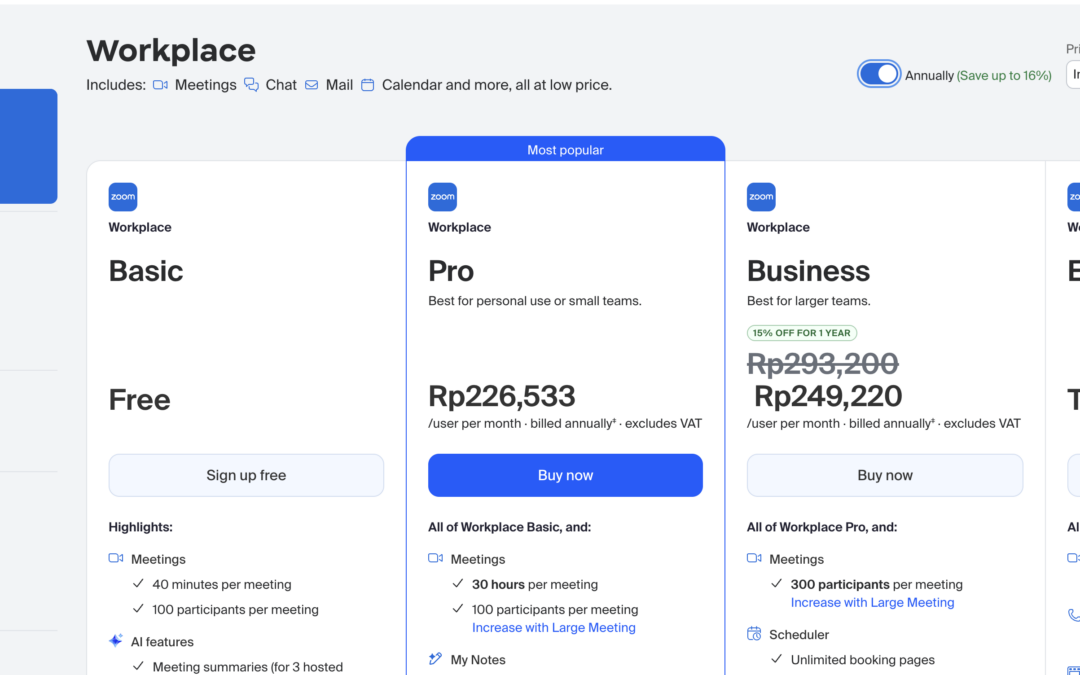The image size is (1080, 675).
Task: Click Buy now under the Business plan
Action: tap(885, 475)
